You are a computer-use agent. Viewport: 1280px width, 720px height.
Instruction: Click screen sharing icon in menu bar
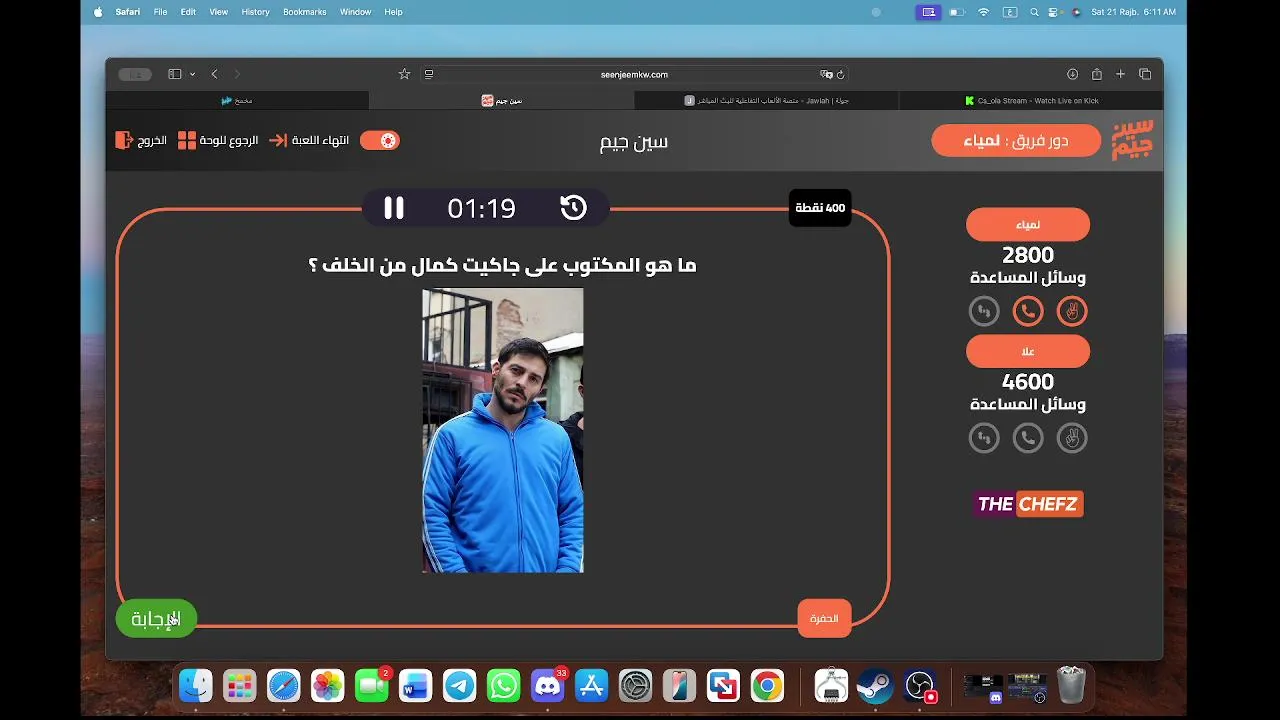[929, 12]
